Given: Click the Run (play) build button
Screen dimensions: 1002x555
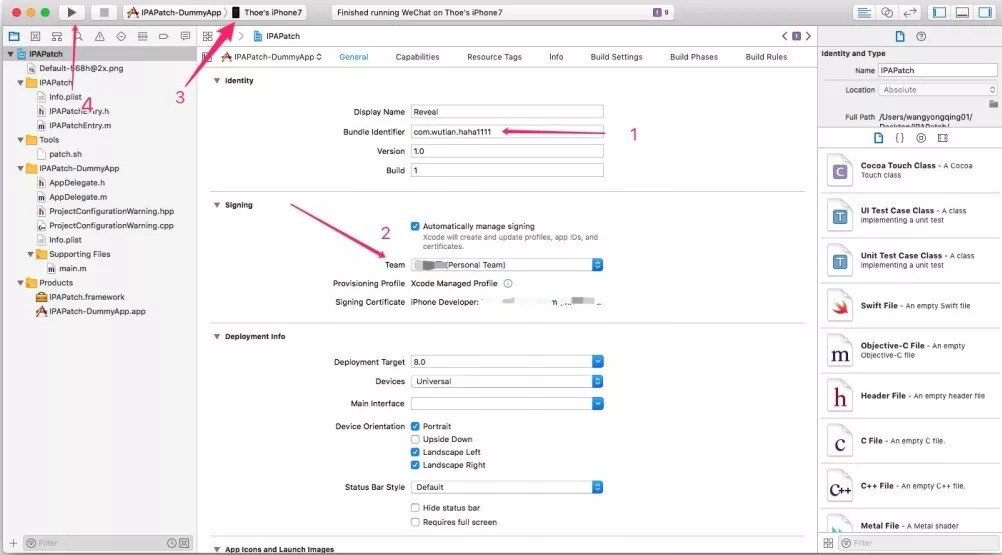Looking at the screenshot, I should point(71,12).
